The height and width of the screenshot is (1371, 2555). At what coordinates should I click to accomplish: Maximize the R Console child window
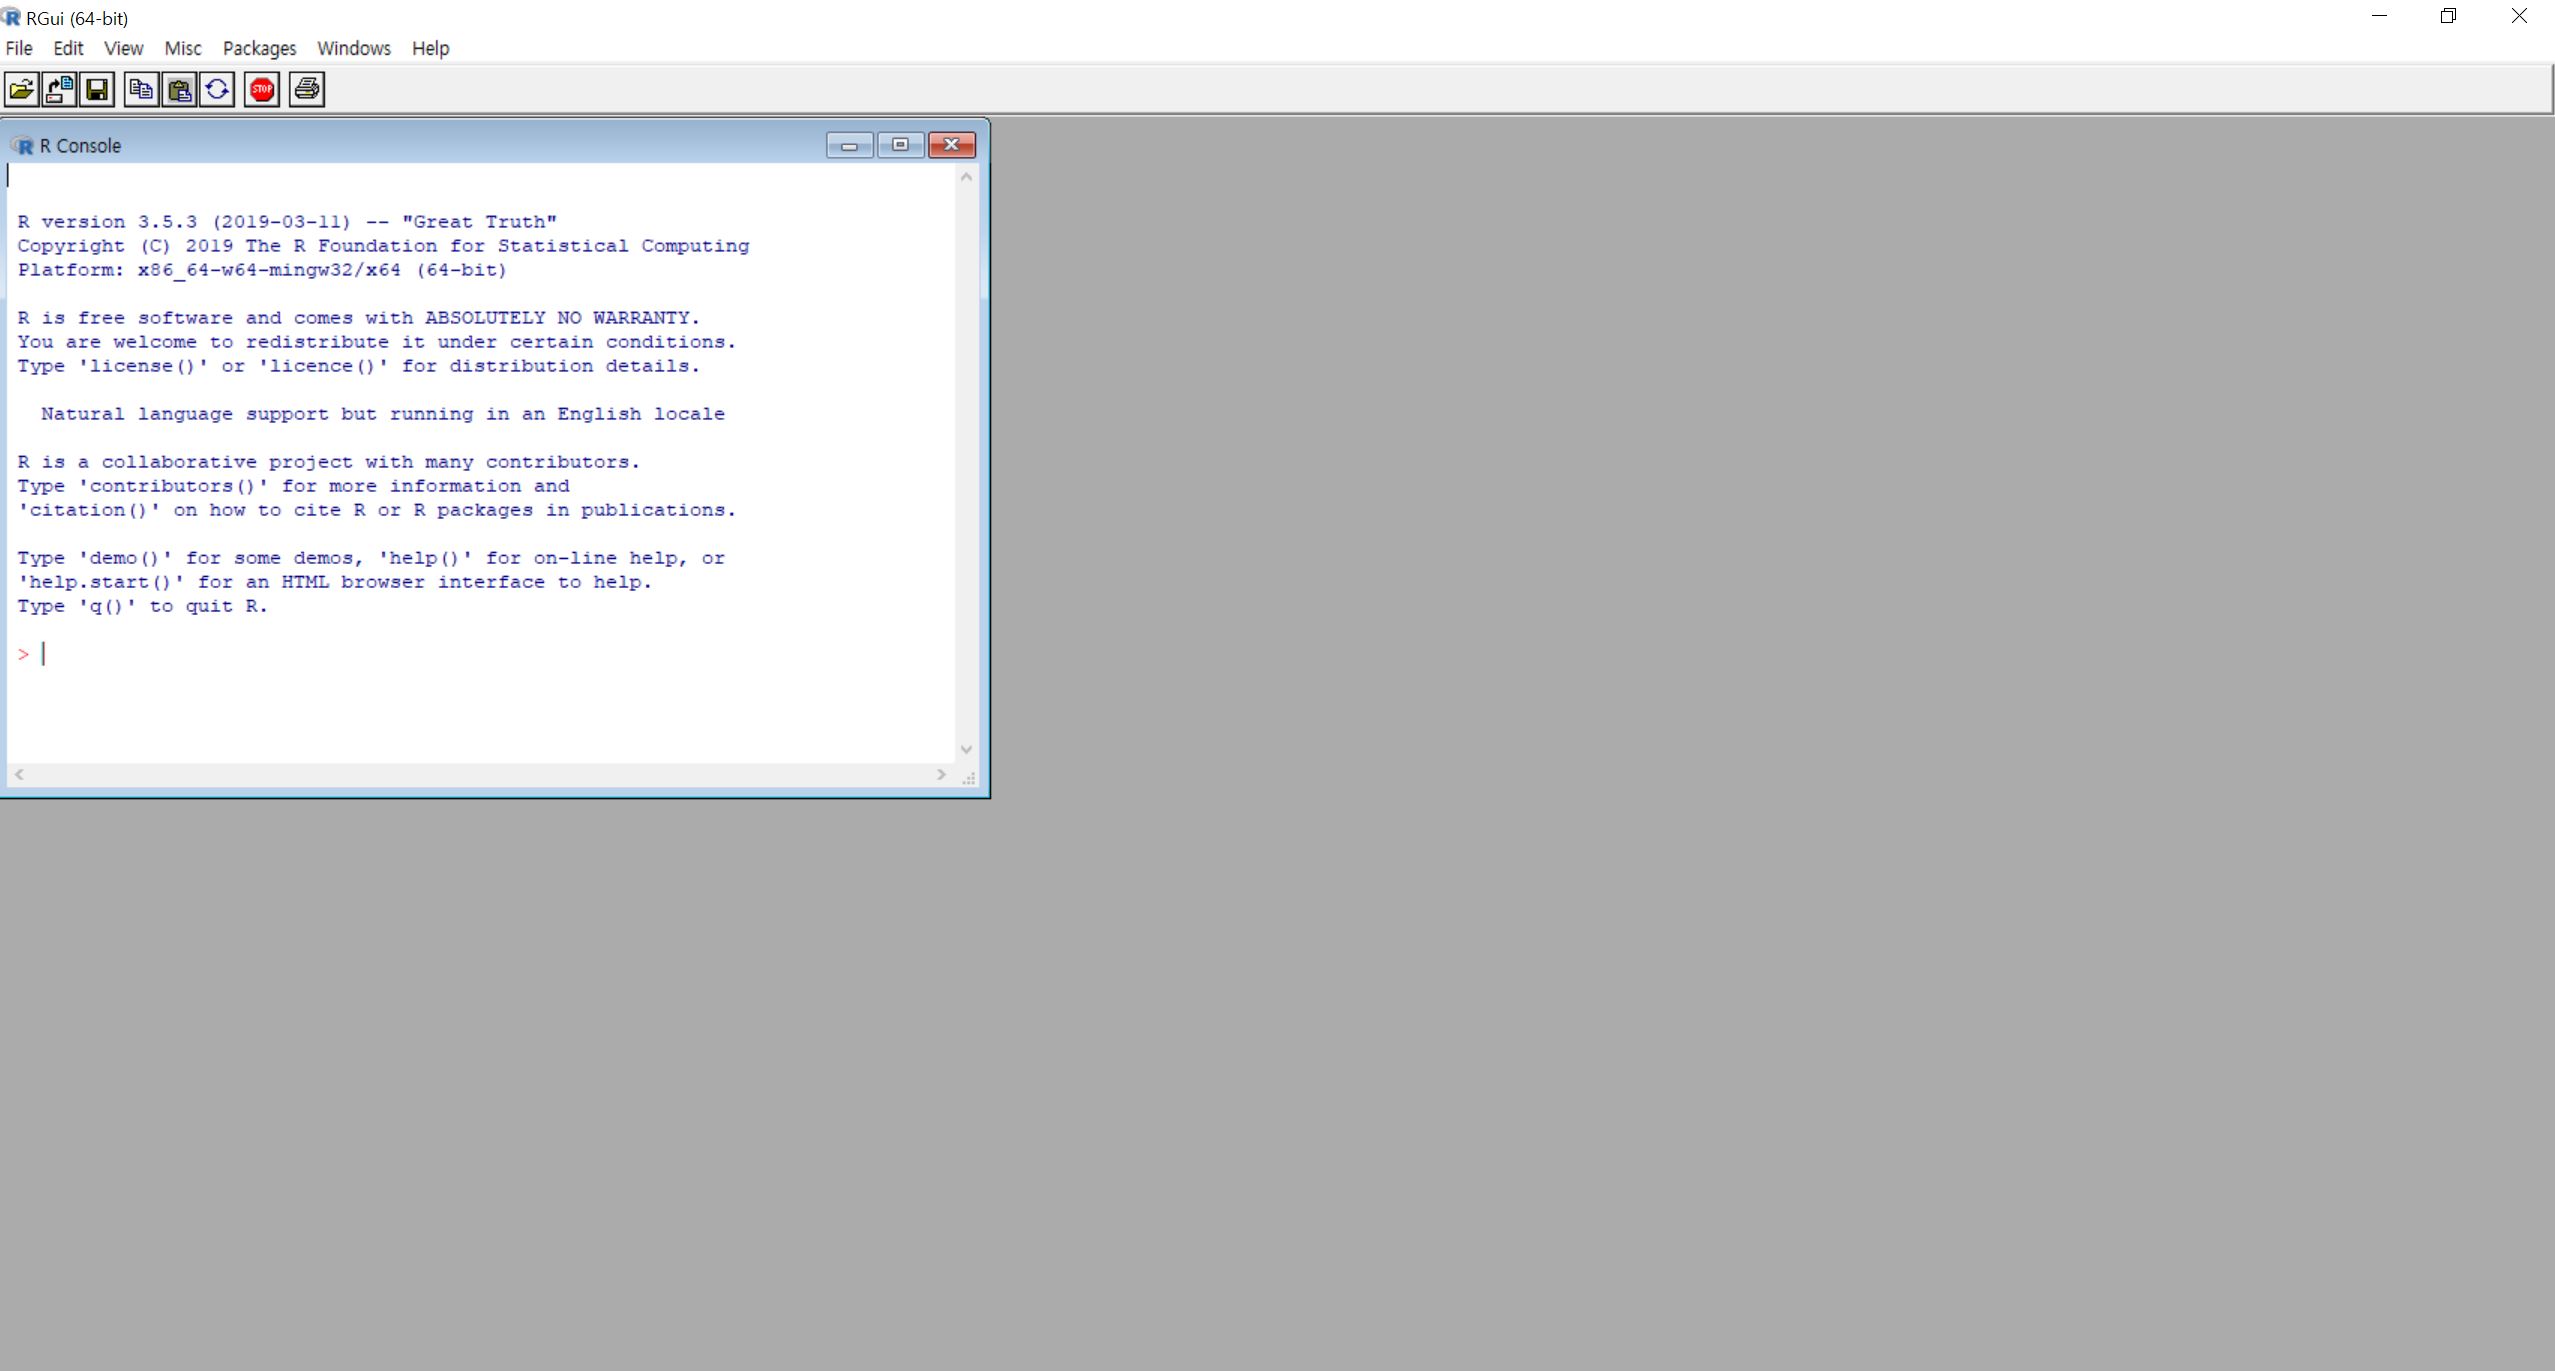pos(900,145)
